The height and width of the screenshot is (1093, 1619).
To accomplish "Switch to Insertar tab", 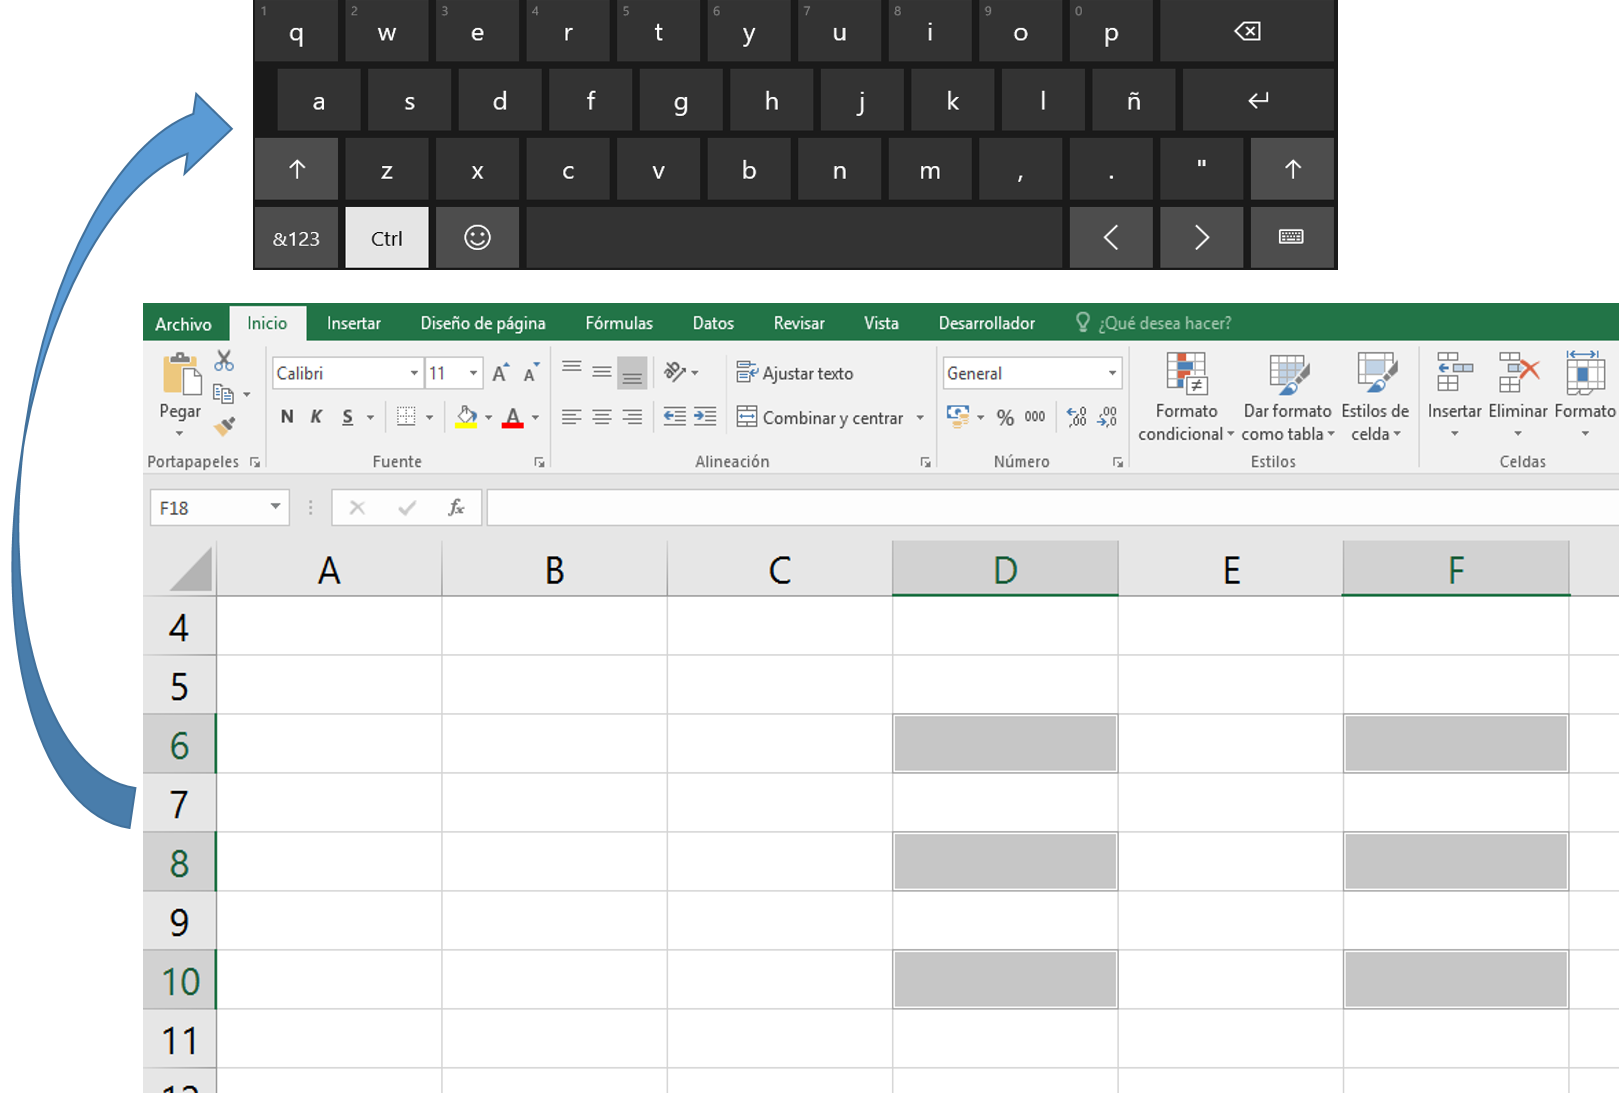I will tap(353, 324).
